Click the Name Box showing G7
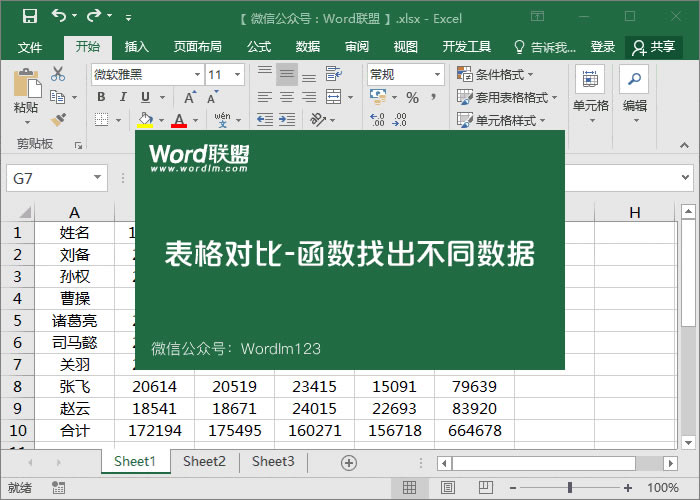This screenshot has width=700, height=500. (48, 178)
